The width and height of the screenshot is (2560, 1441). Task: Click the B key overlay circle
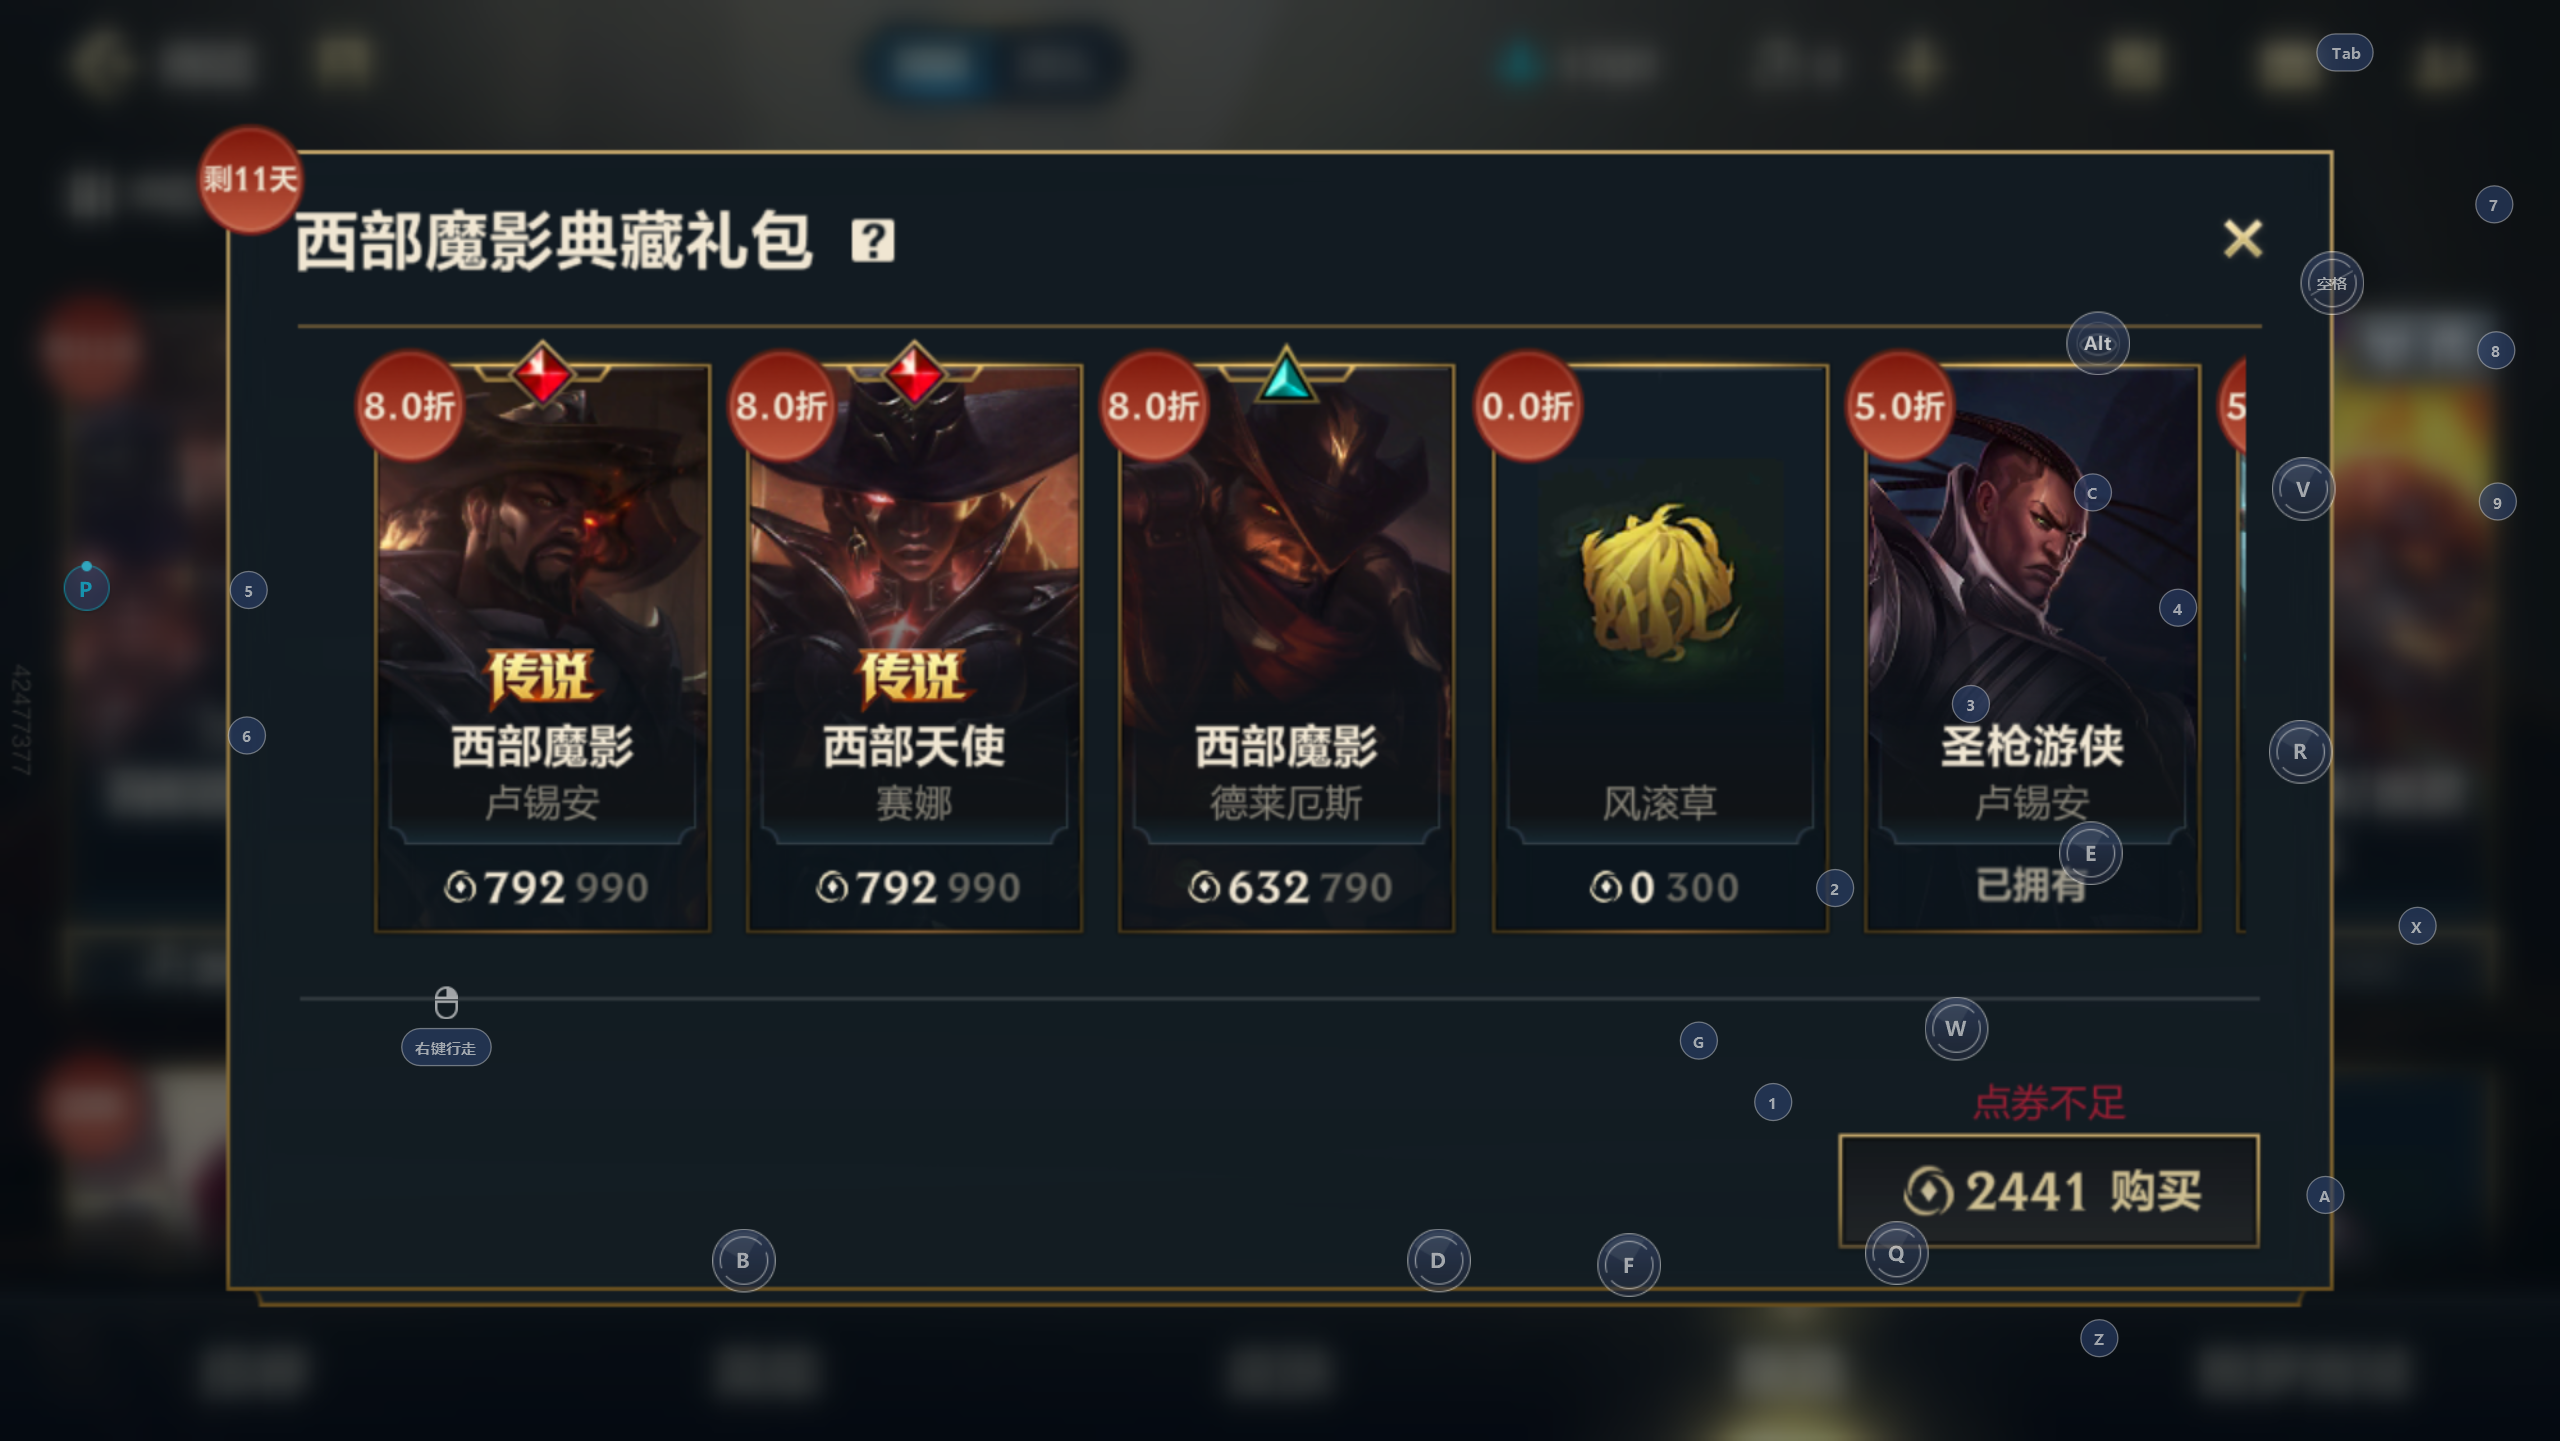[743, 1260]
